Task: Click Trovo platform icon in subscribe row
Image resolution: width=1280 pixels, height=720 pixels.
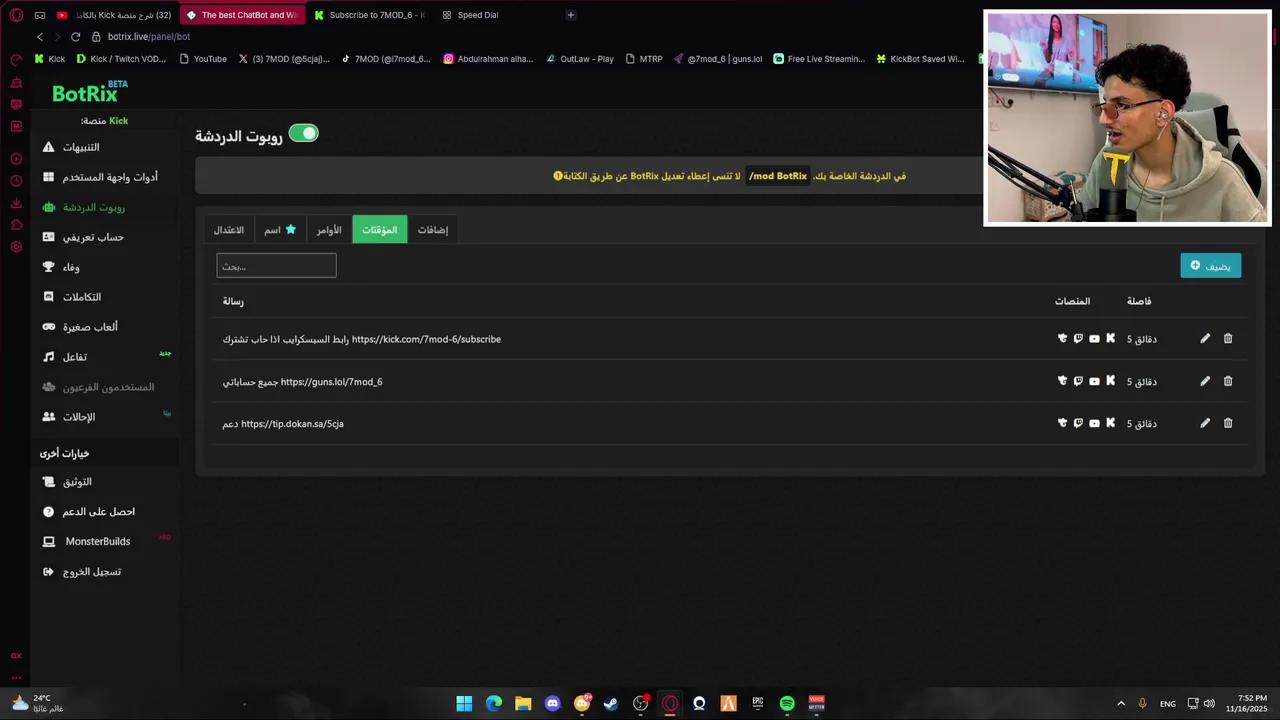Action: pyautogui.click(x=1062, y=339)
